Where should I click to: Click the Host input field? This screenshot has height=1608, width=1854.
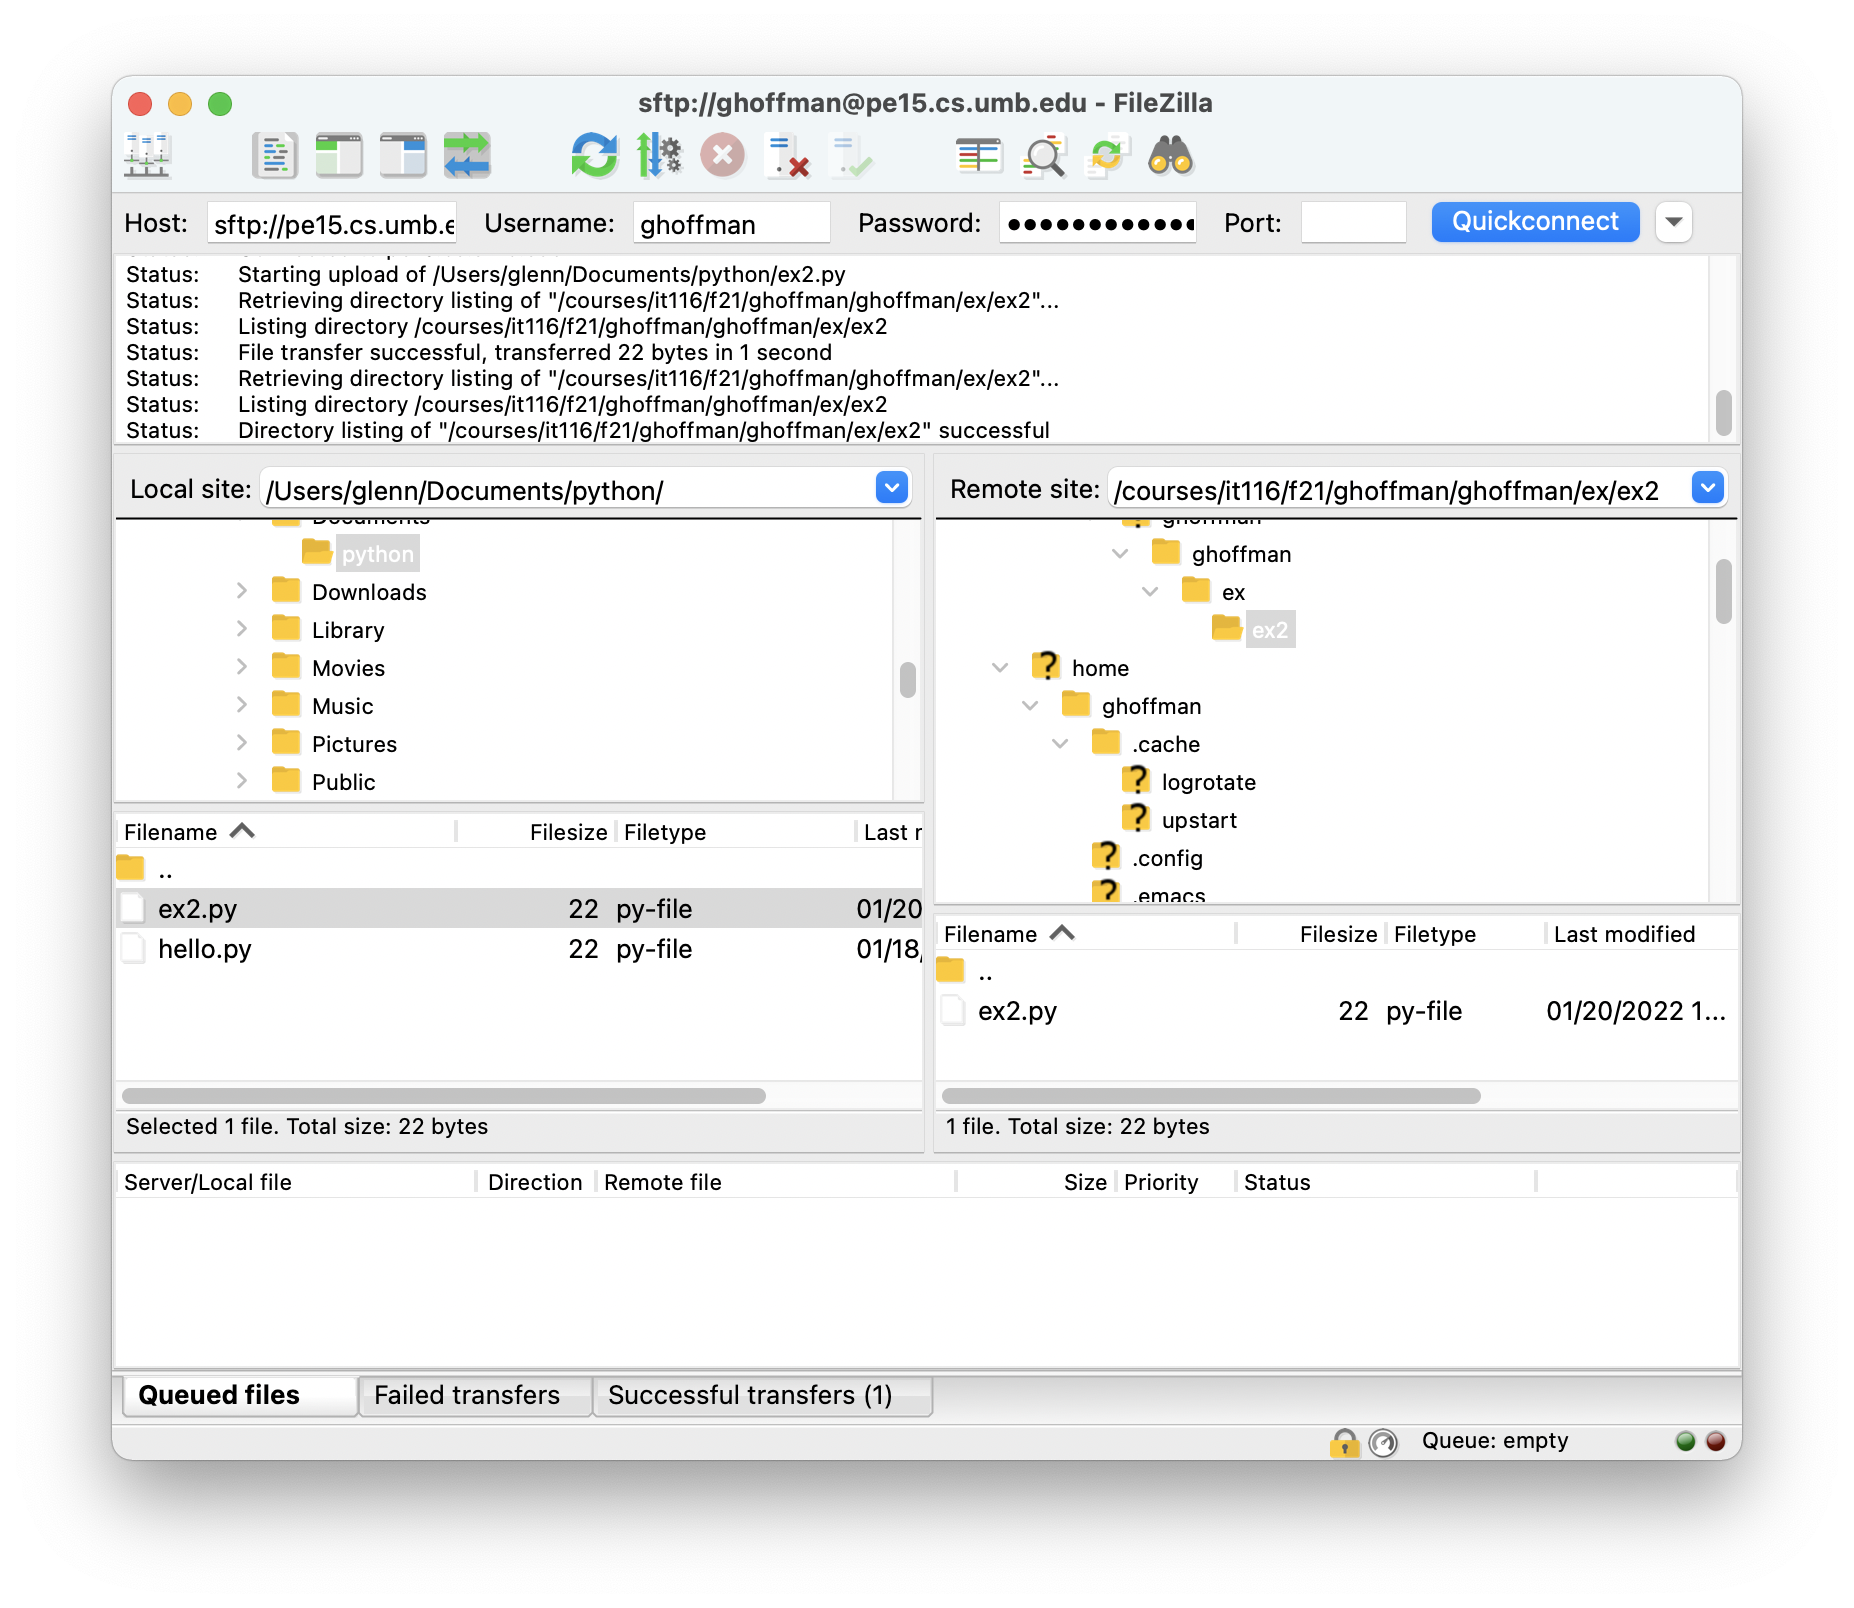coord(332,223)
